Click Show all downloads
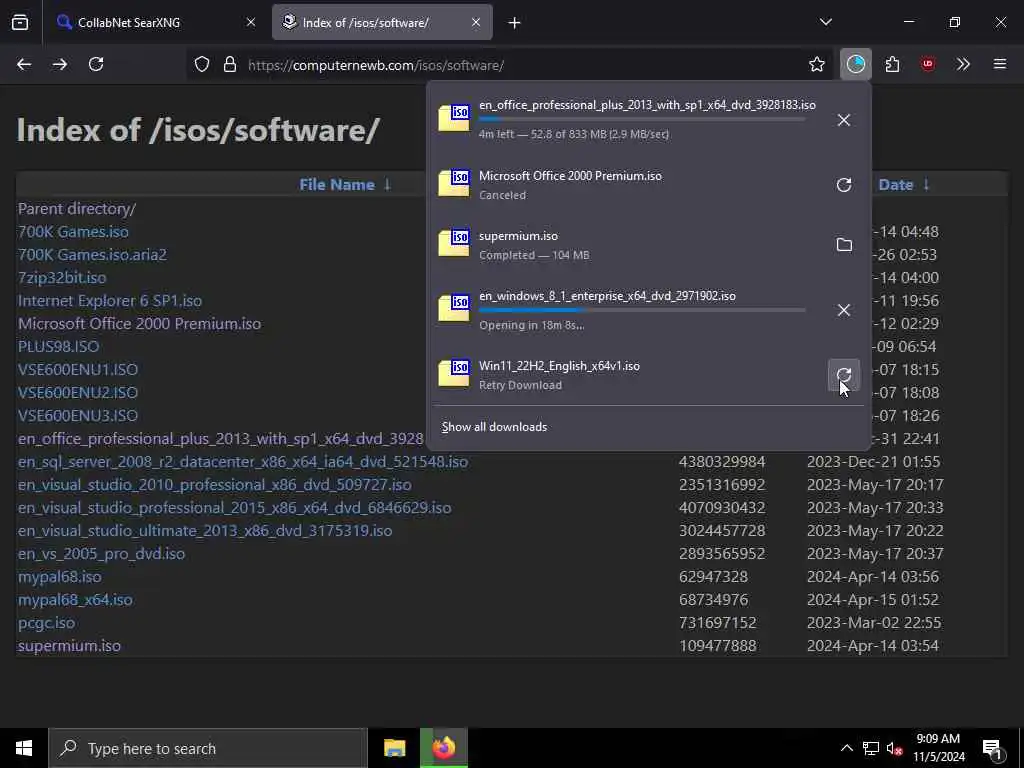The width and height of the screenshot is (1024, 768). click(494, 427)
